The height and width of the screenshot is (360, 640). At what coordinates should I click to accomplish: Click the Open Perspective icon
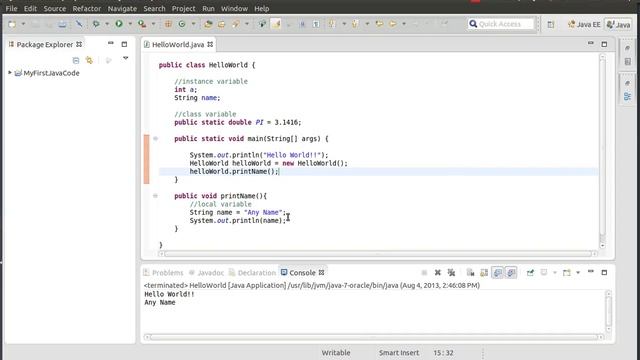551,24
